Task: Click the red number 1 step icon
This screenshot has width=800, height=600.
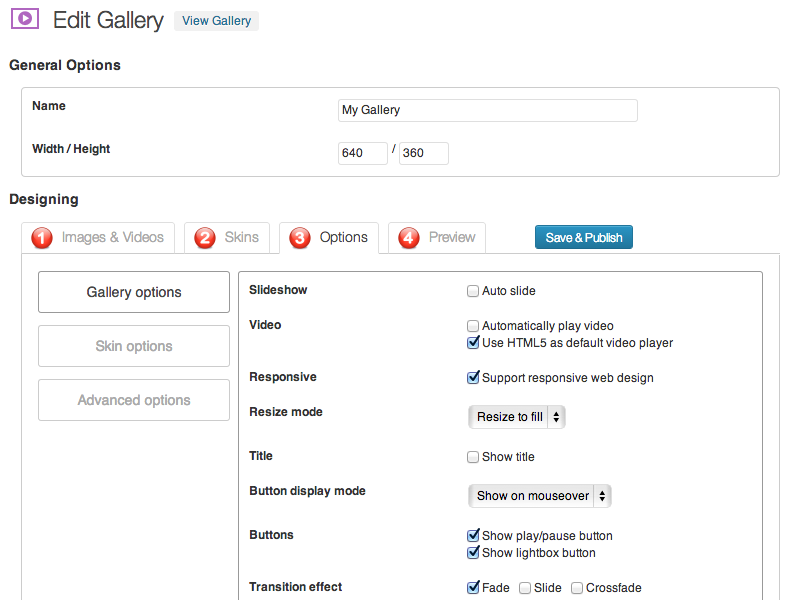Action: pos(42,238)
